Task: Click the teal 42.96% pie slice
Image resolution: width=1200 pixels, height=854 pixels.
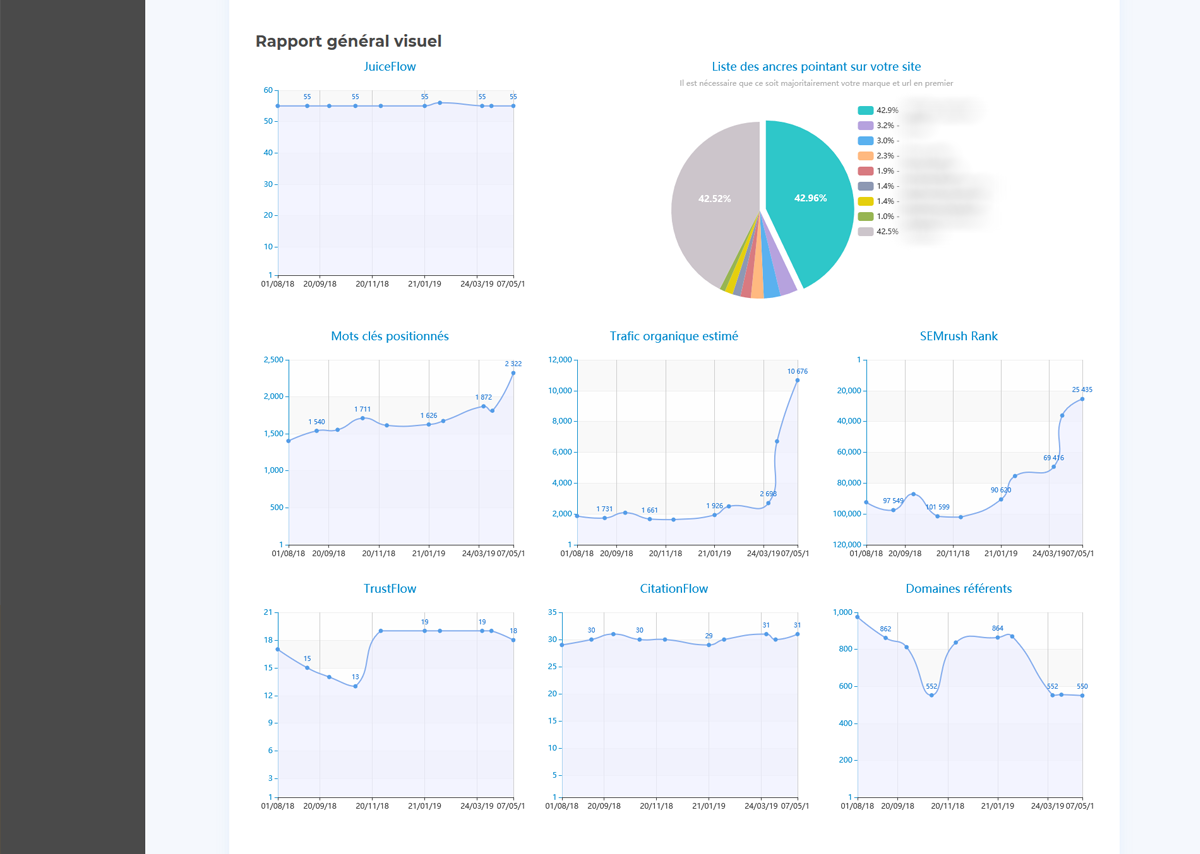Action: tap(810, 198)
